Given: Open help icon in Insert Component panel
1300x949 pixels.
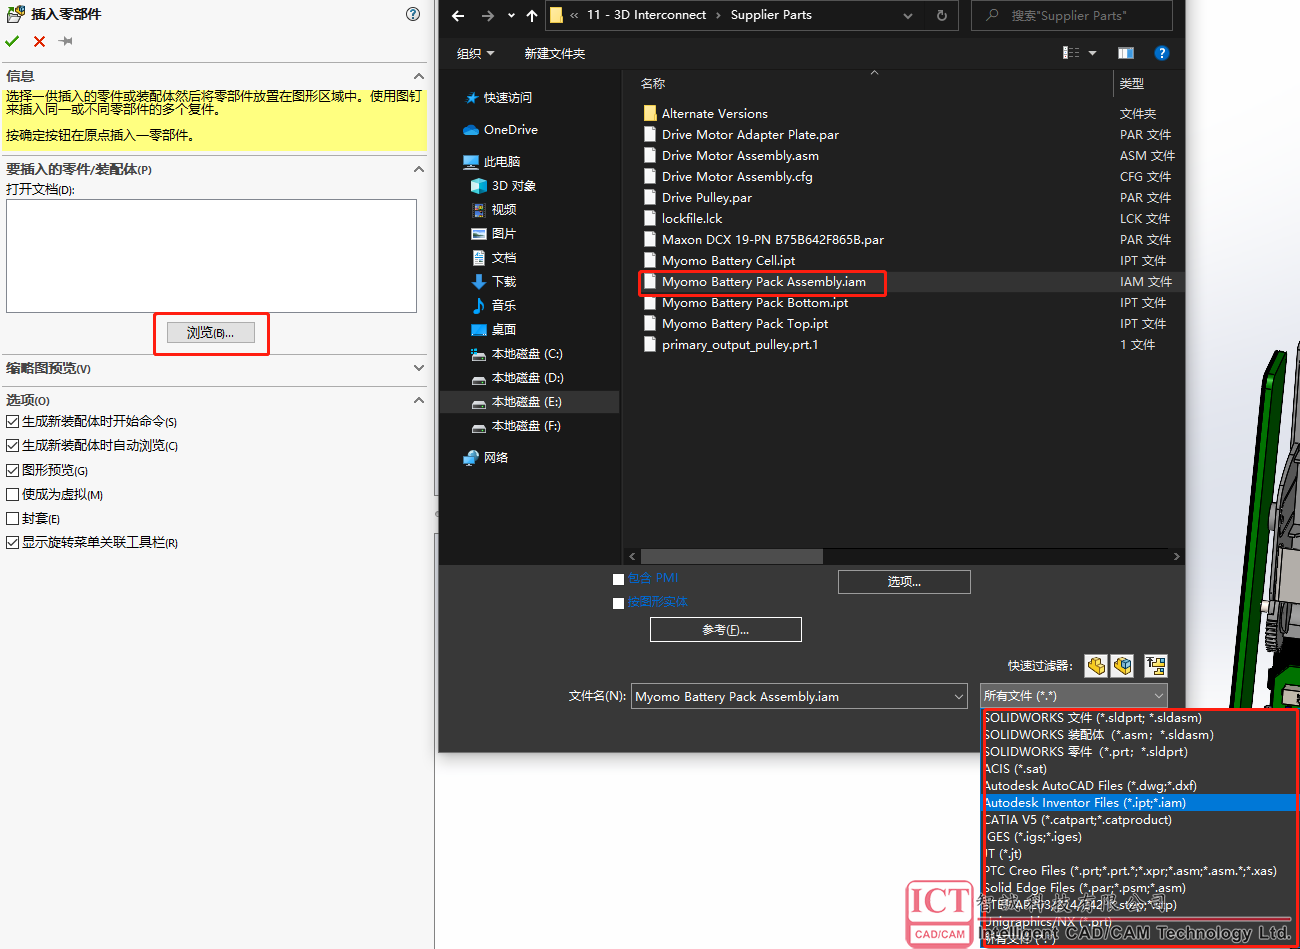Looking at the screenshot, I should [x=413, y=14].
